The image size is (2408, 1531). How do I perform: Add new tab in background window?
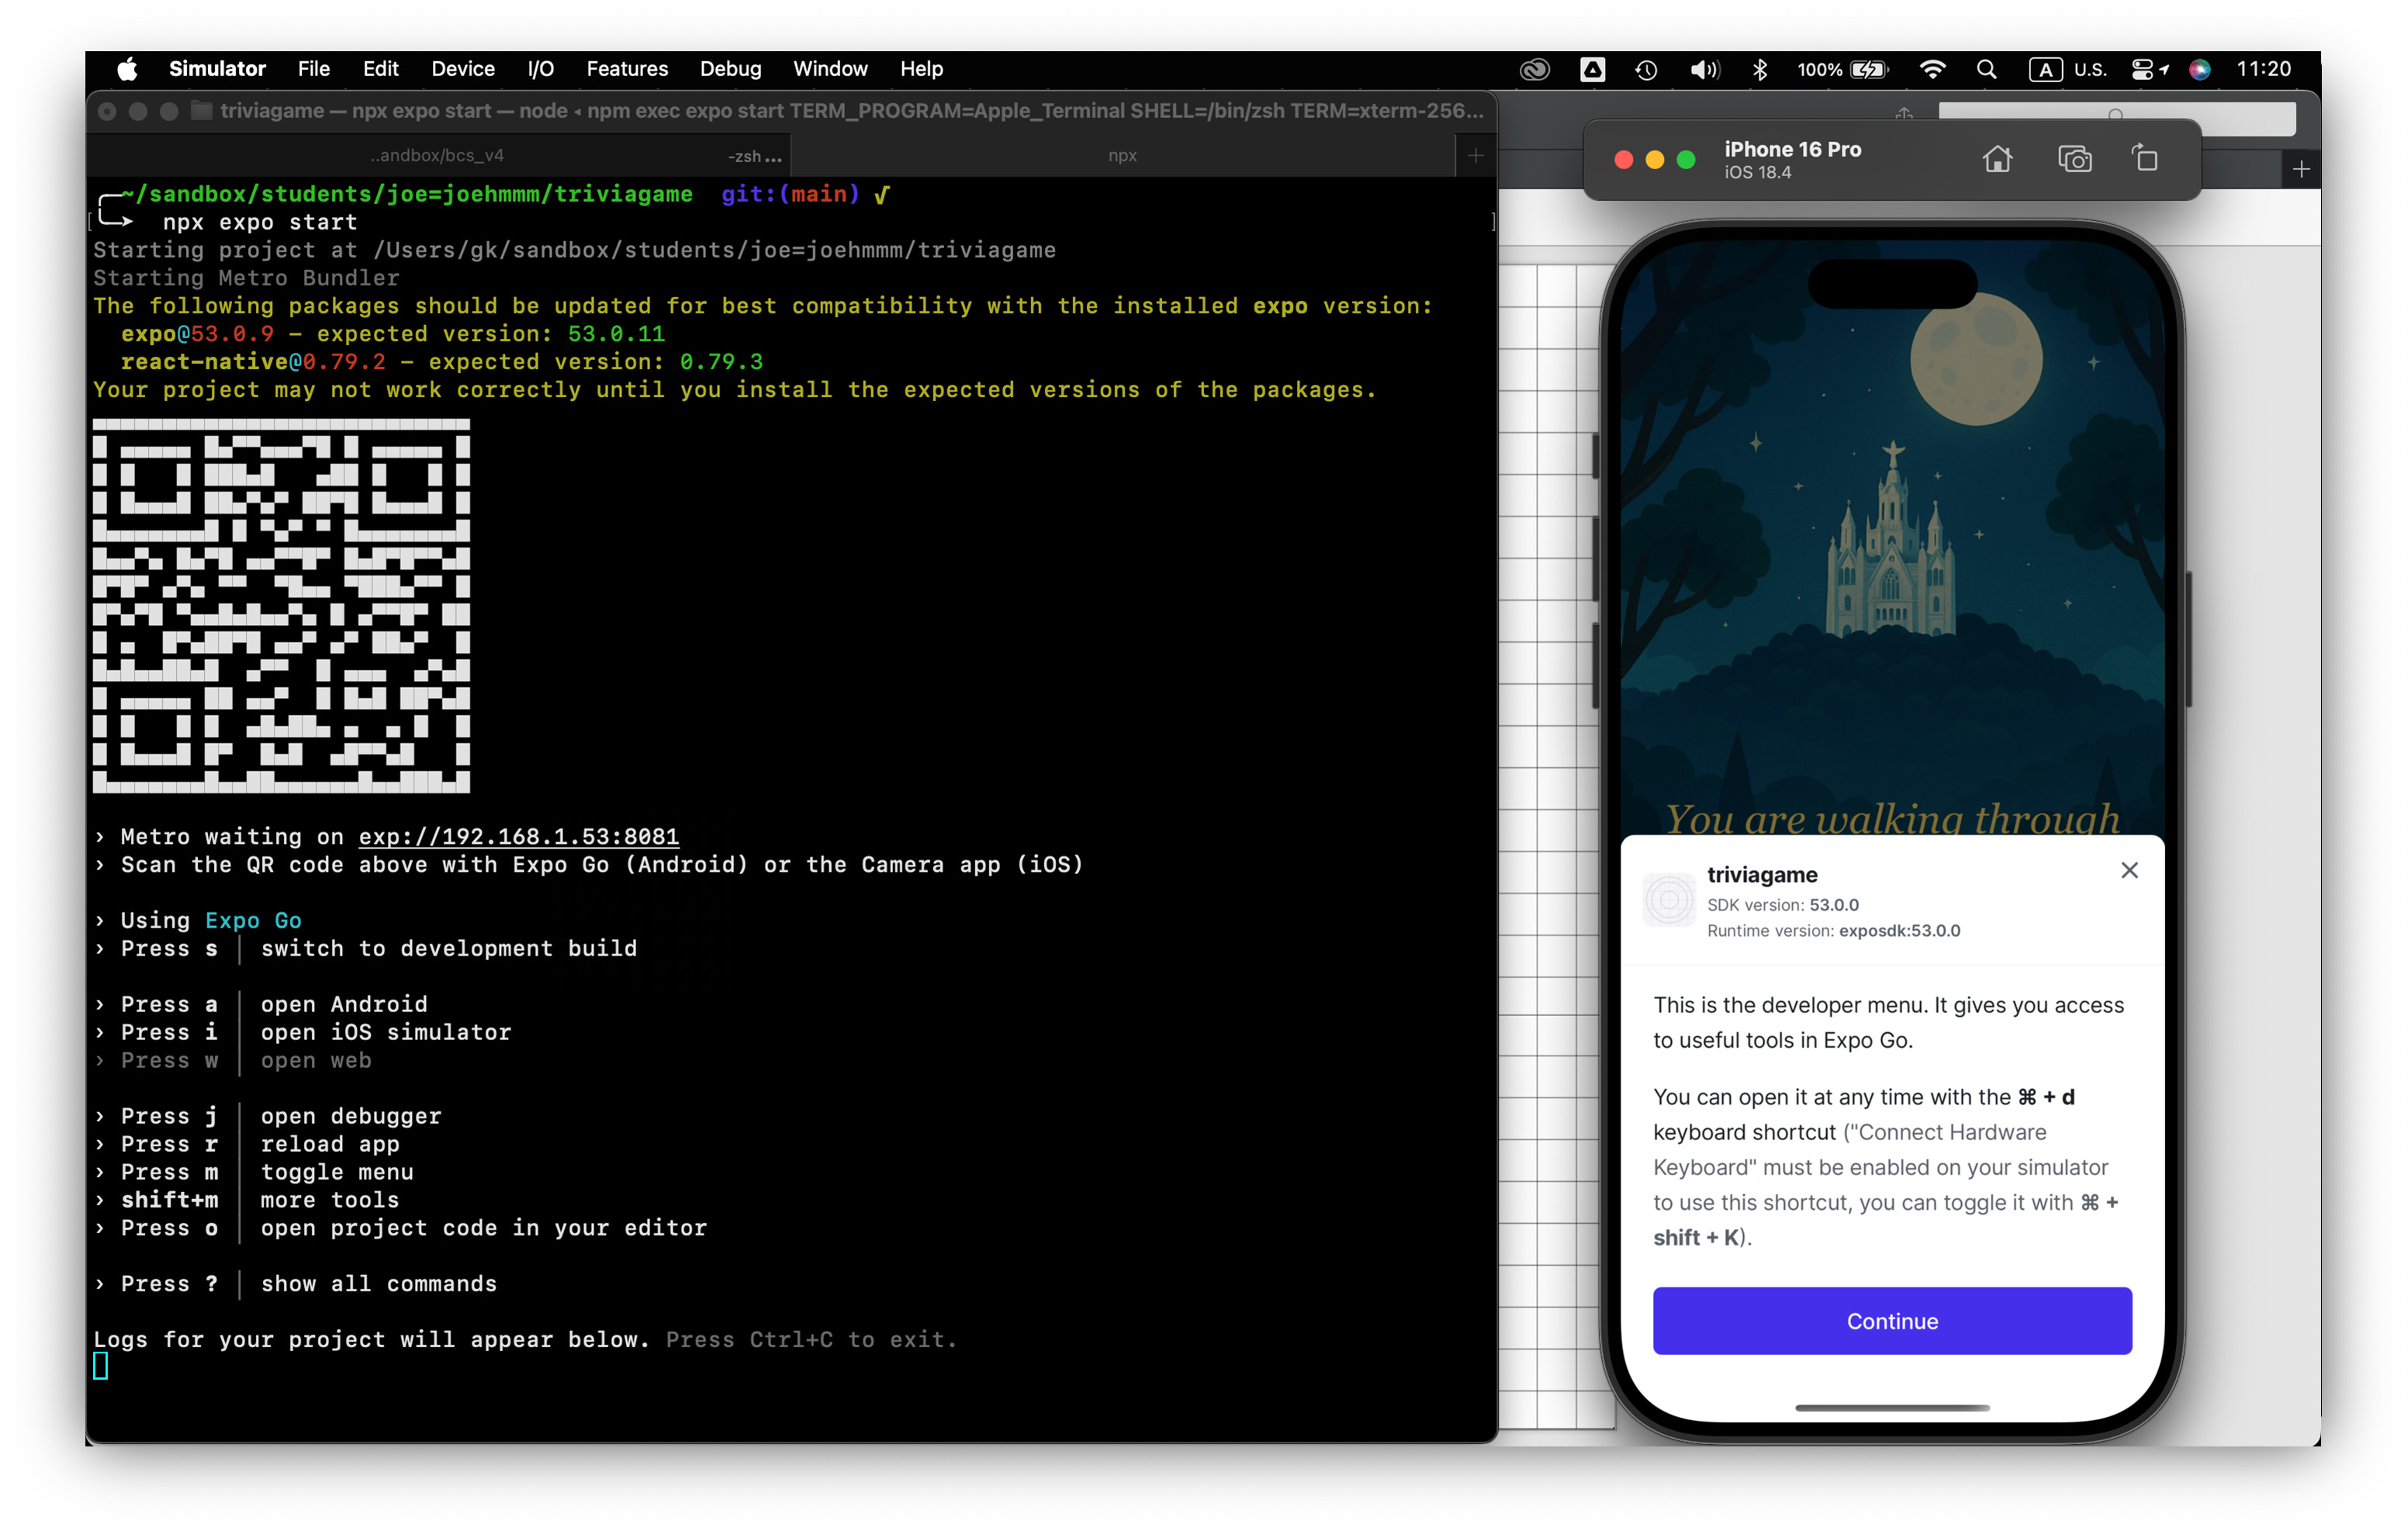(x=2300, y=169)
